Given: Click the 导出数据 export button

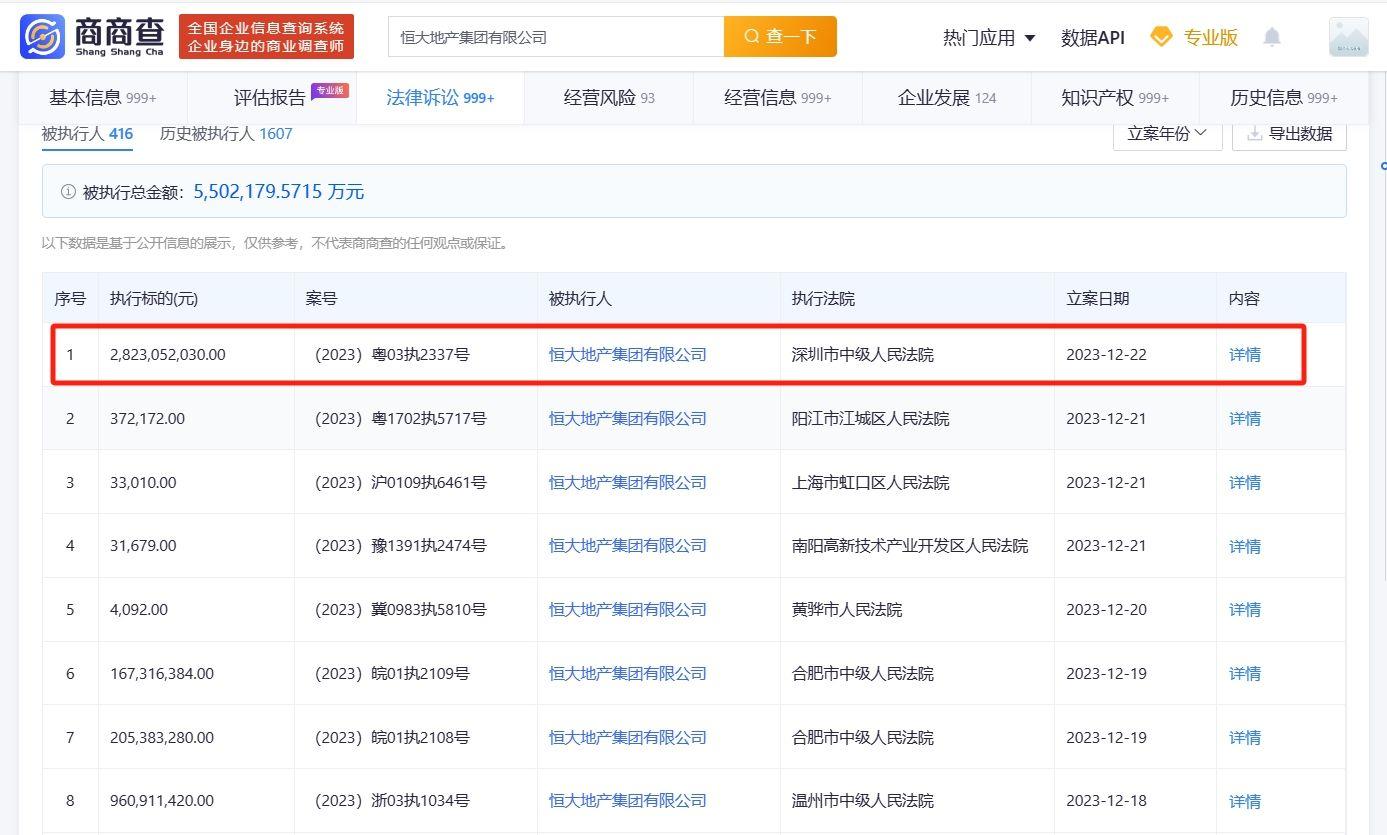Looking at the screenshot, I should (x=1289, y=133).
